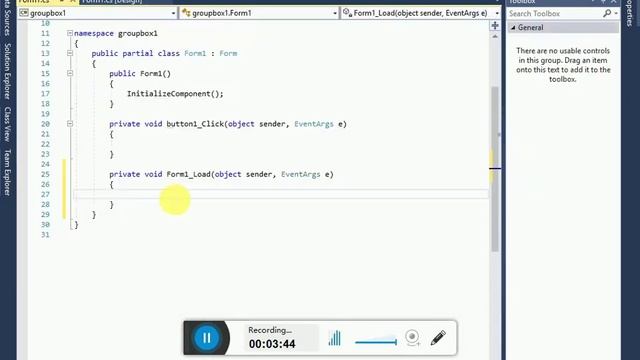Viewport: 640px width, 360px height.
Task: Click the C# project icon beside groupbox1
Action: [x=24, y=13]
